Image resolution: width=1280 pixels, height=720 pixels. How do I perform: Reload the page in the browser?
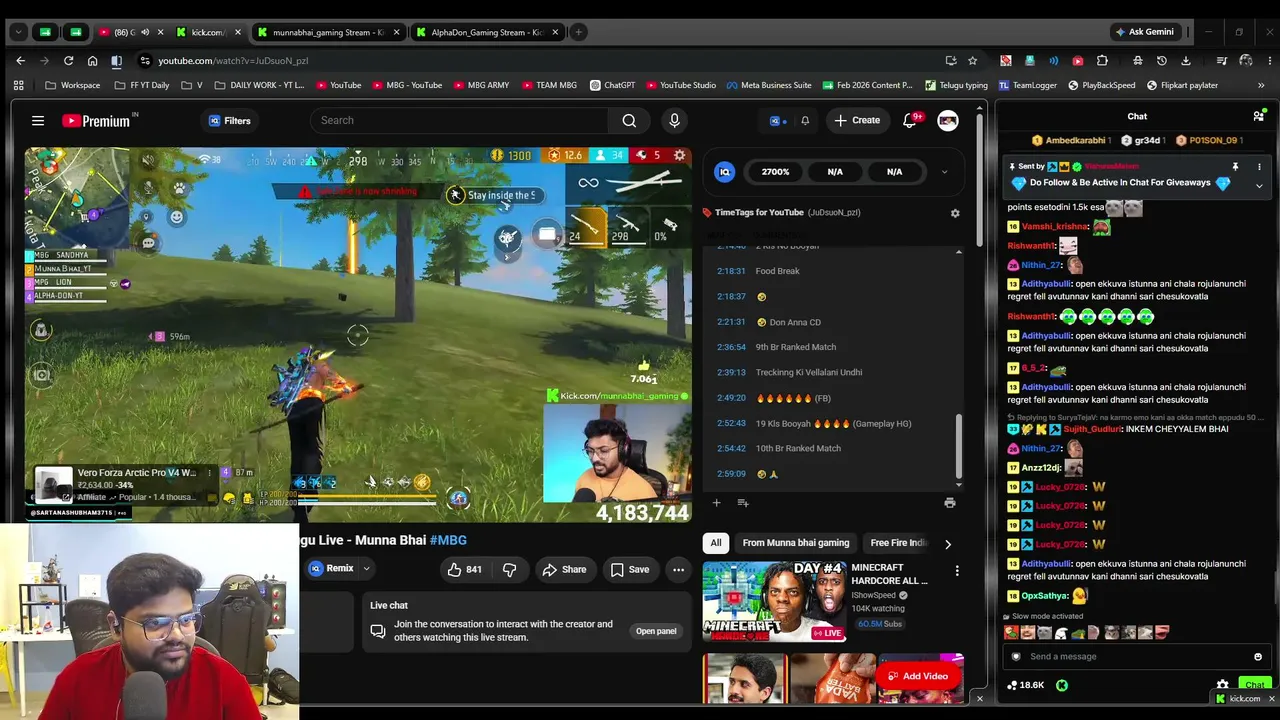[x=68, y=61]
